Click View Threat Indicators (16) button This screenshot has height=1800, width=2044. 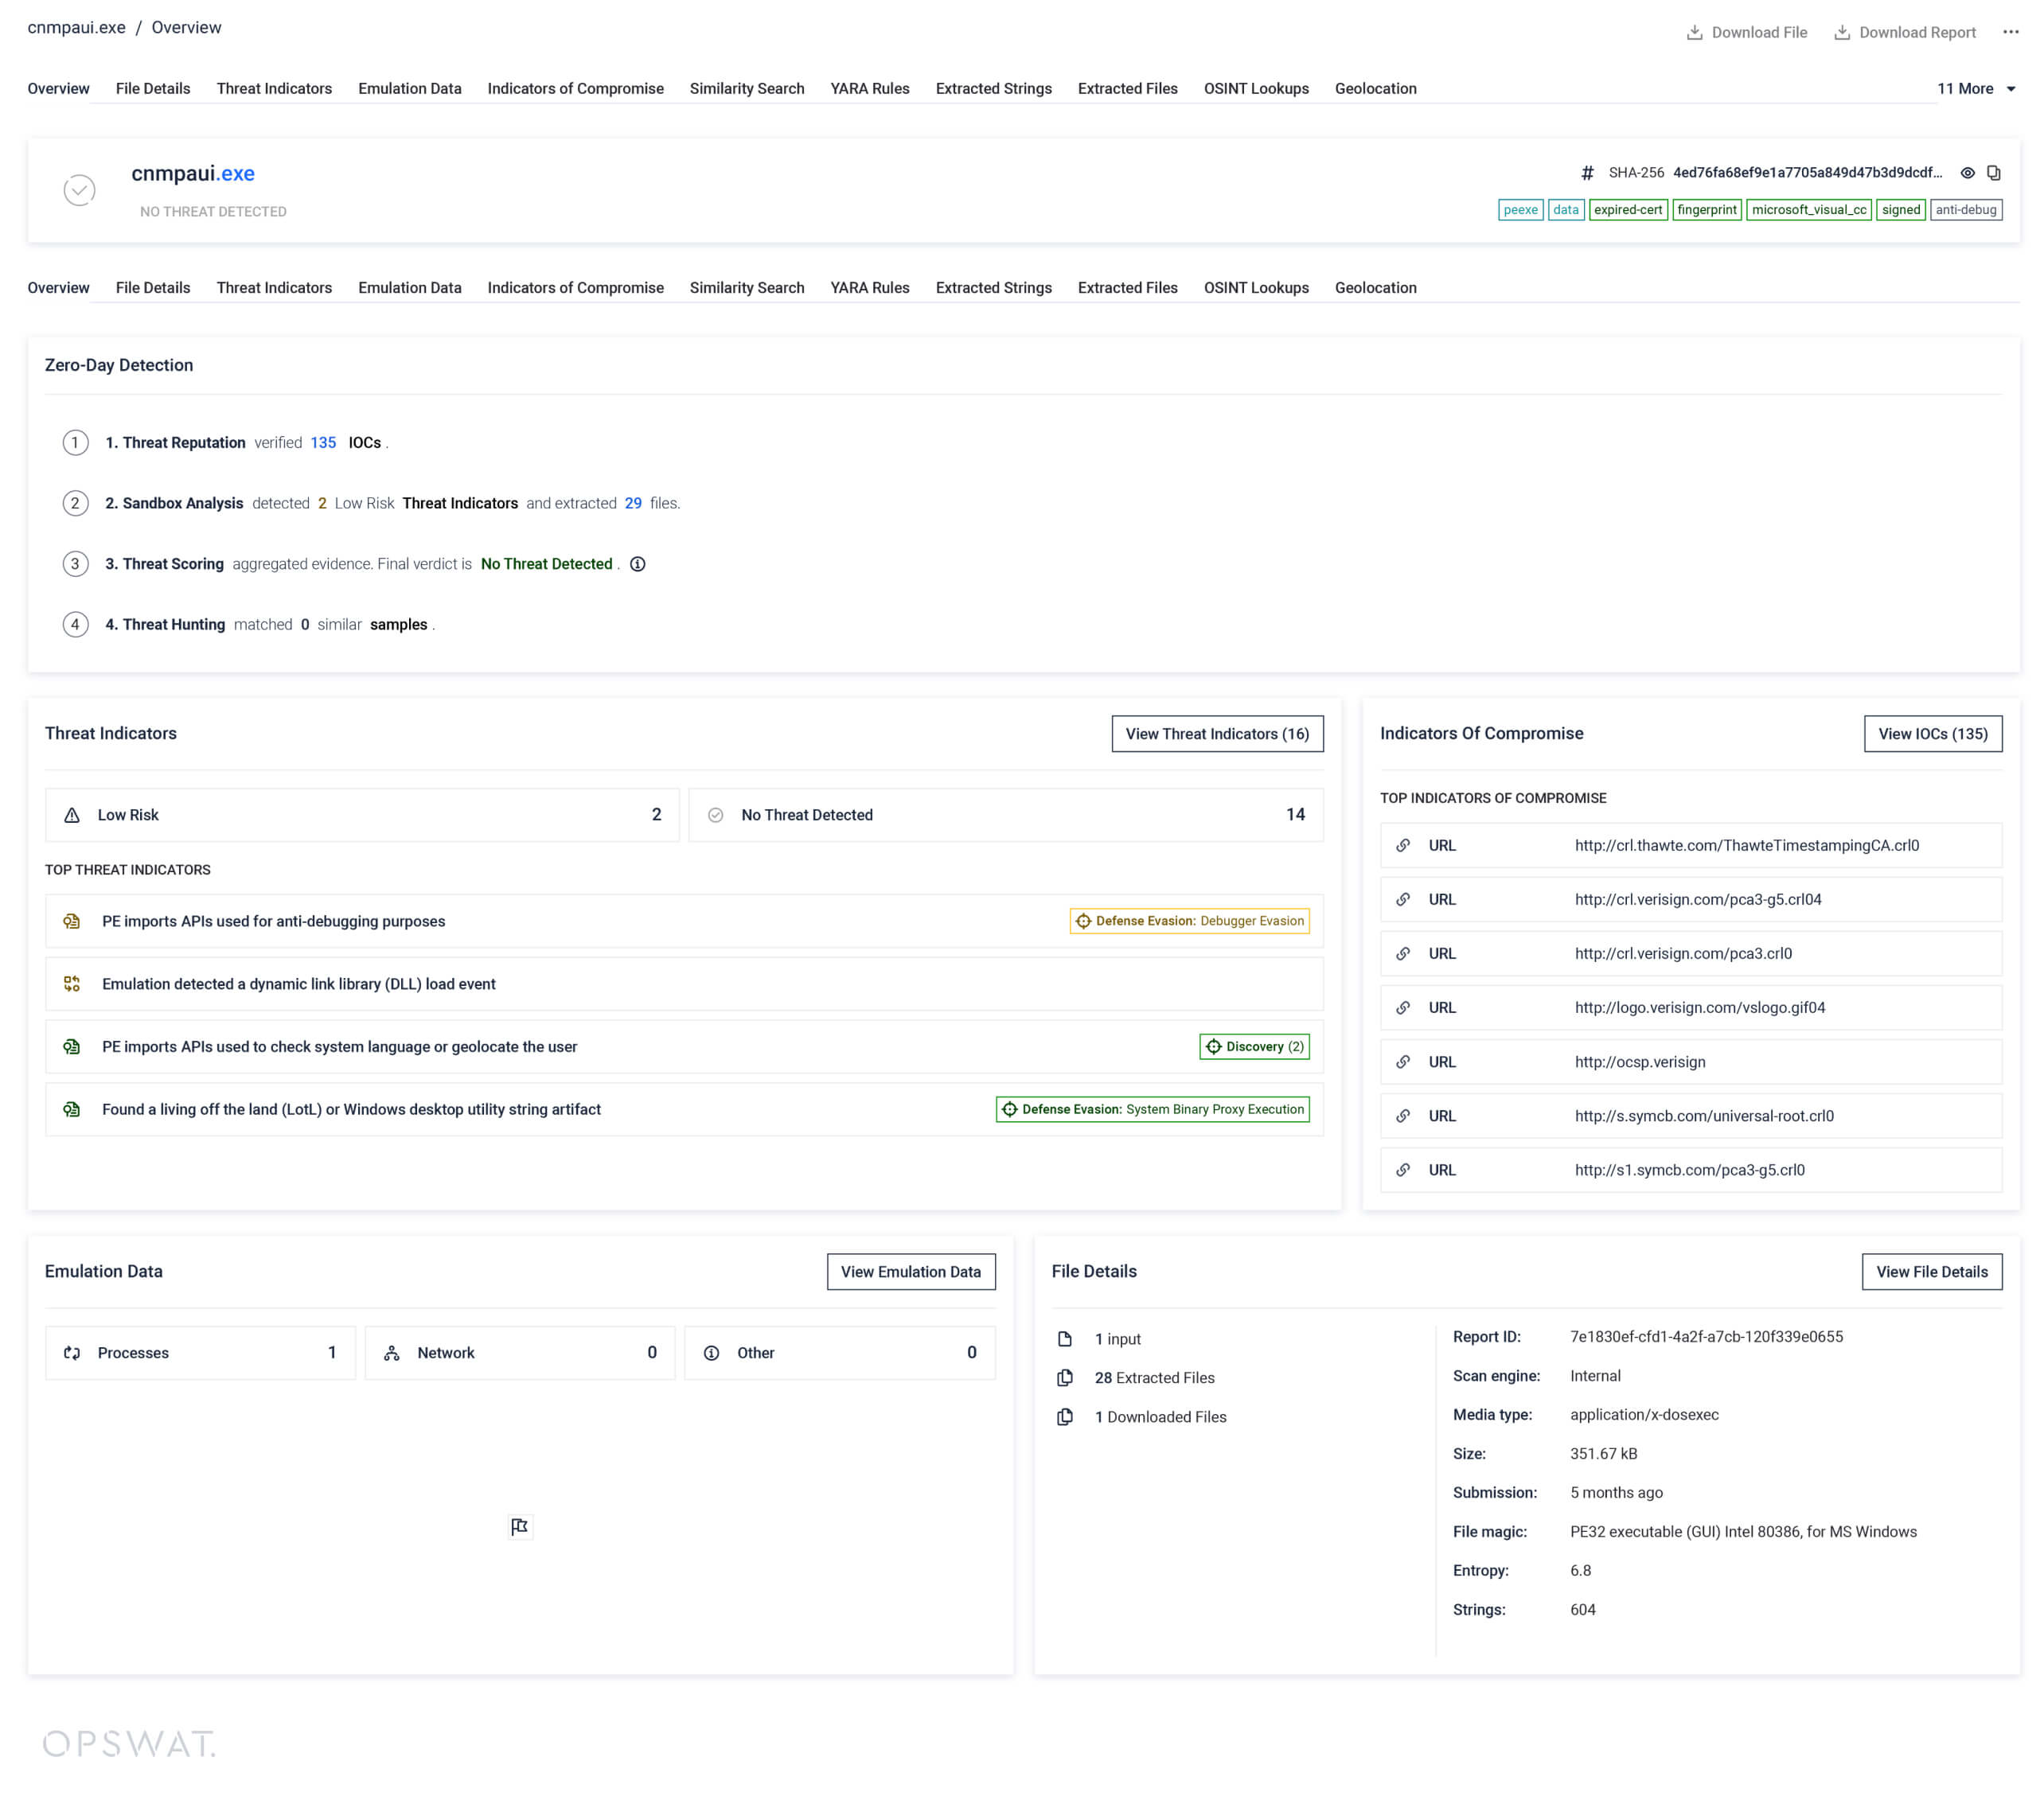(1216, 734)
